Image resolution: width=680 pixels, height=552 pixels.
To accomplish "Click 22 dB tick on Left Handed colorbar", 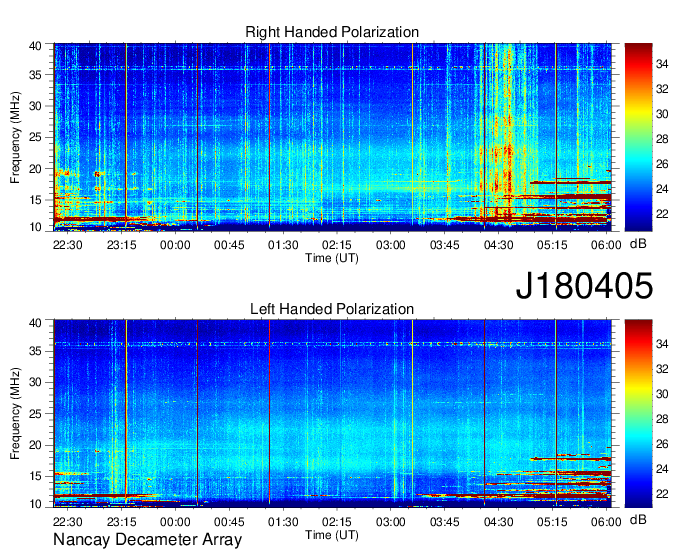I will pyautogui.click(x=662, y=494).
